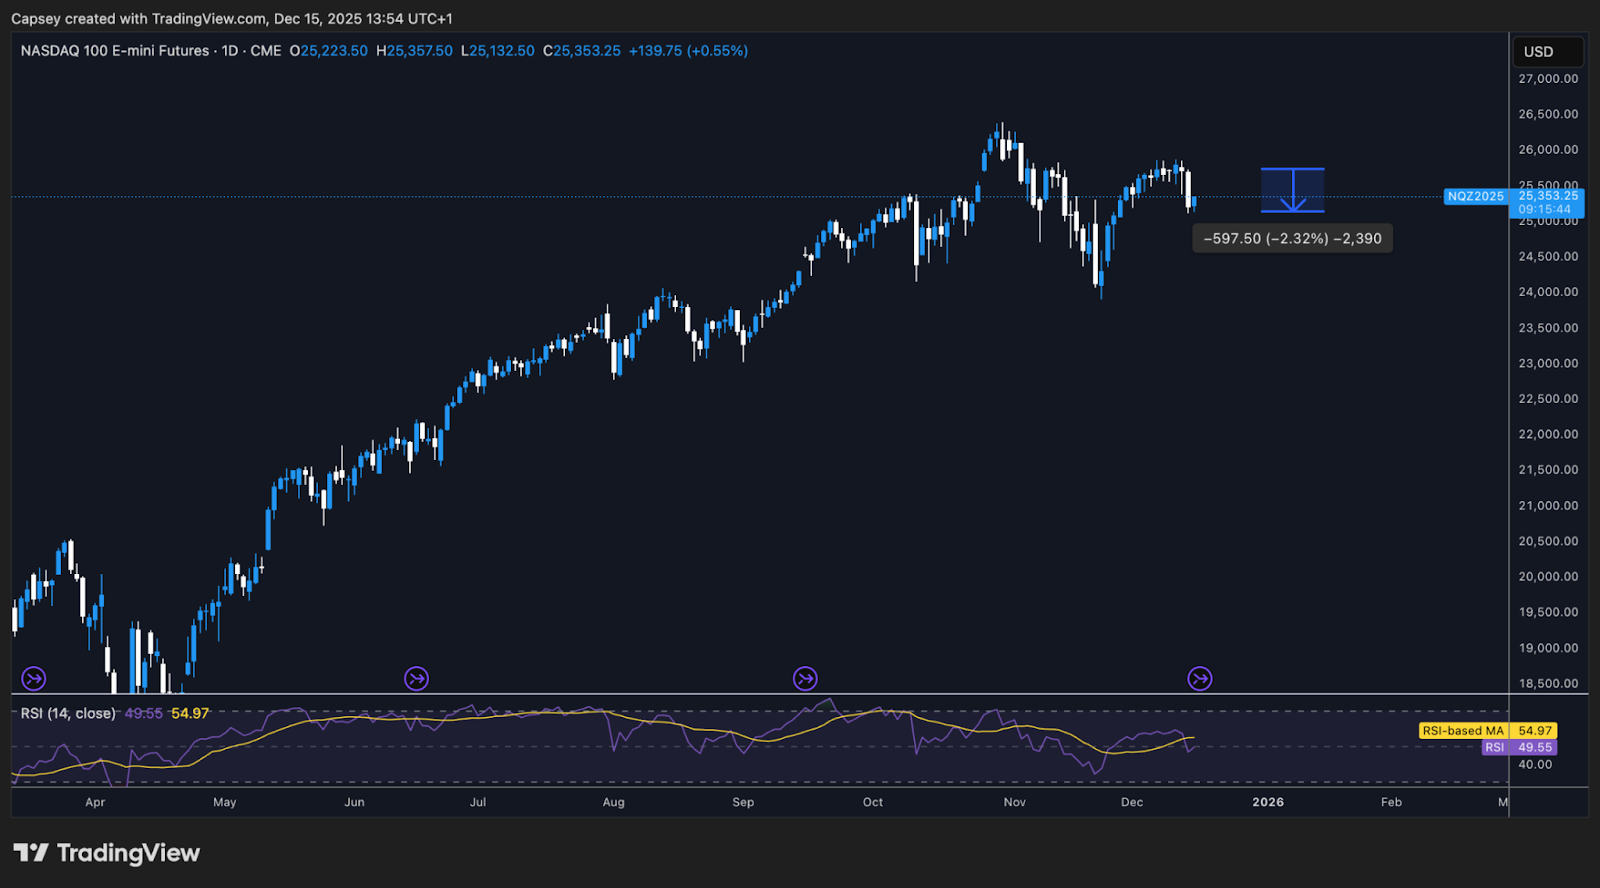This screenshot has width=1600, height=888.
Task: Click the NASDAQ 100 E-mini Futures title
Action: click(x=115, y=51)
